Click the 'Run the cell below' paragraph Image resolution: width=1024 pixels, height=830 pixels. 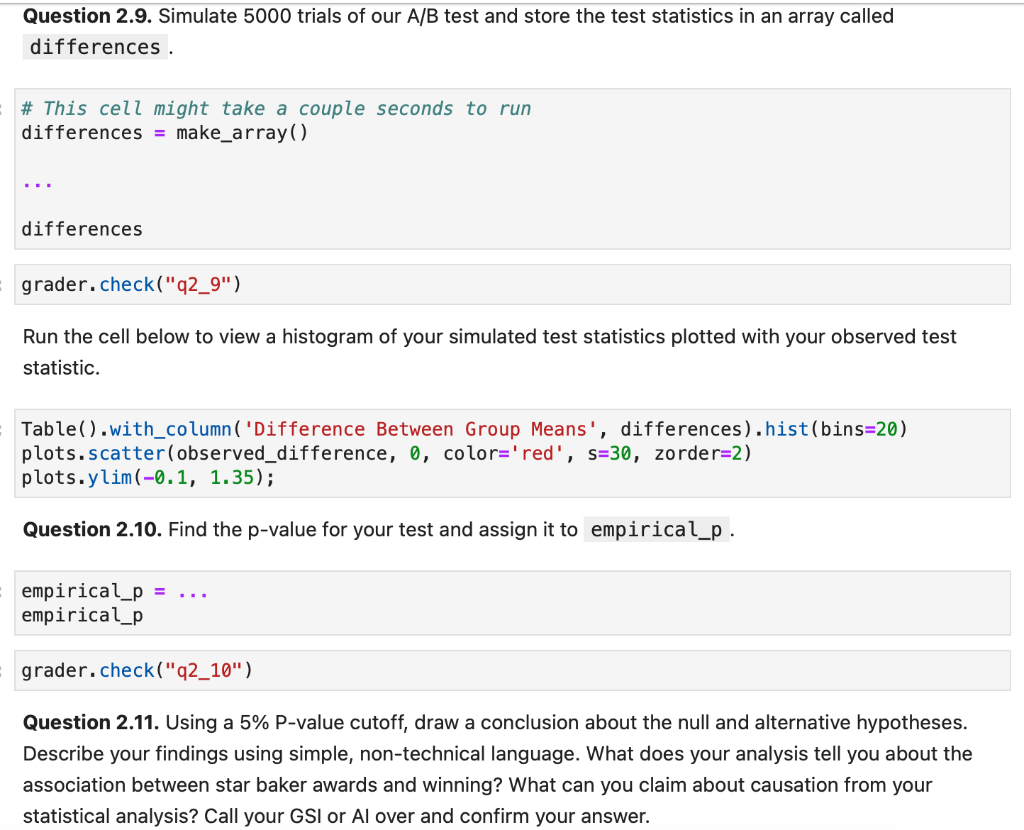point(489,352)
